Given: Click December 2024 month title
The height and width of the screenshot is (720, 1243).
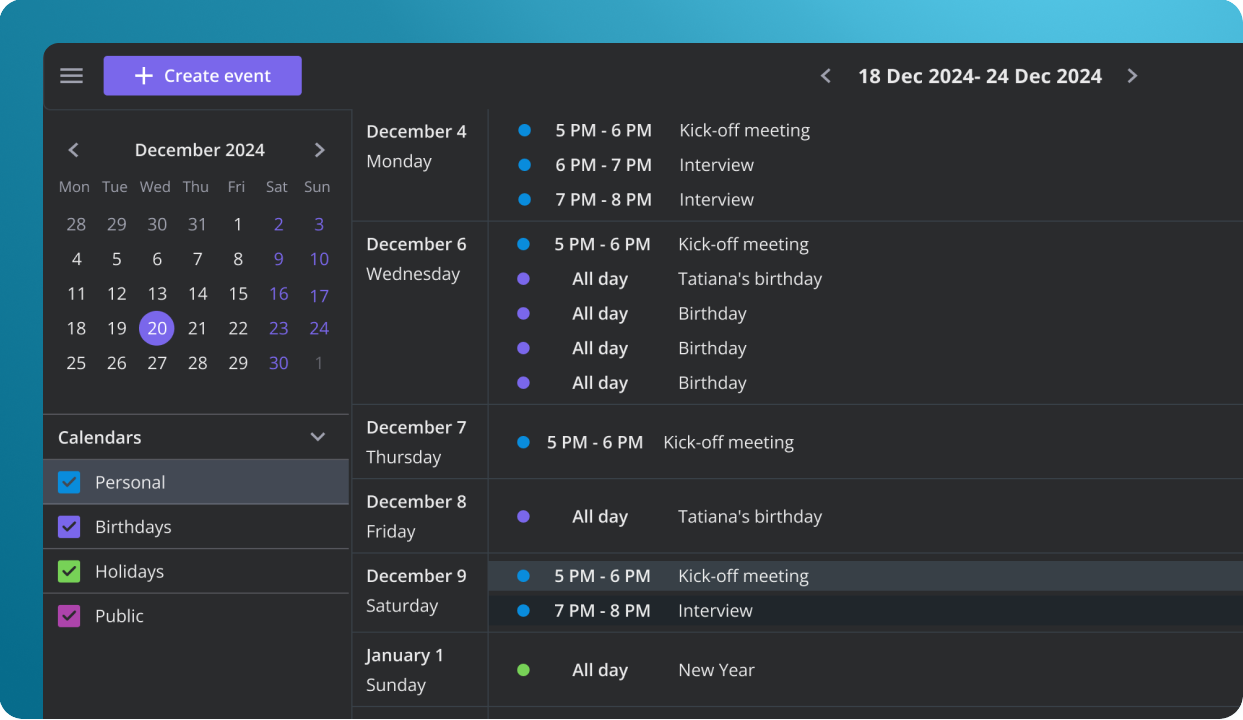Looking at the screenshot, I should (200, 150).
